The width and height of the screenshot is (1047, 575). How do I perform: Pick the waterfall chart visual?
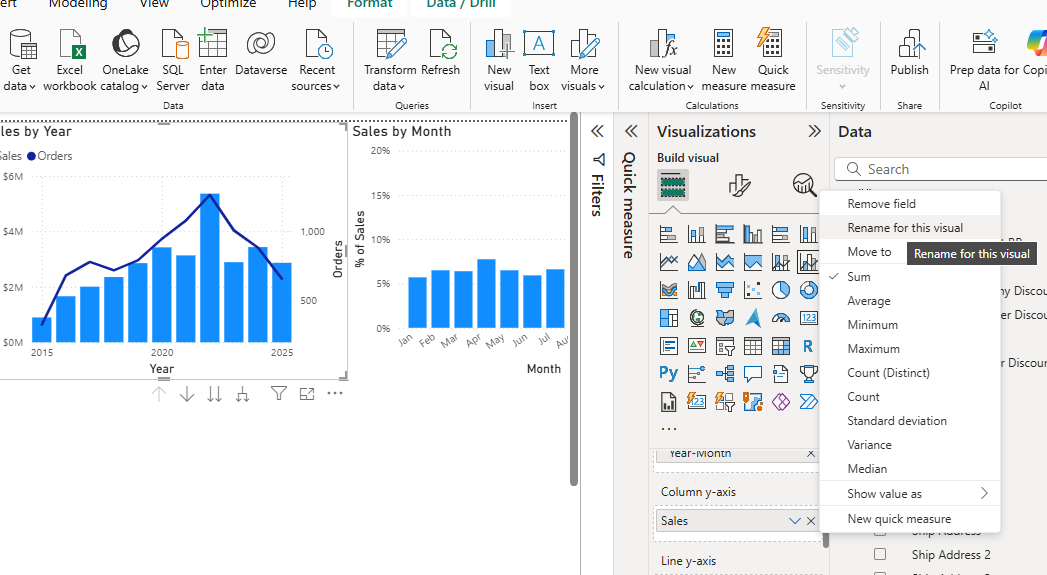[696, 290]
